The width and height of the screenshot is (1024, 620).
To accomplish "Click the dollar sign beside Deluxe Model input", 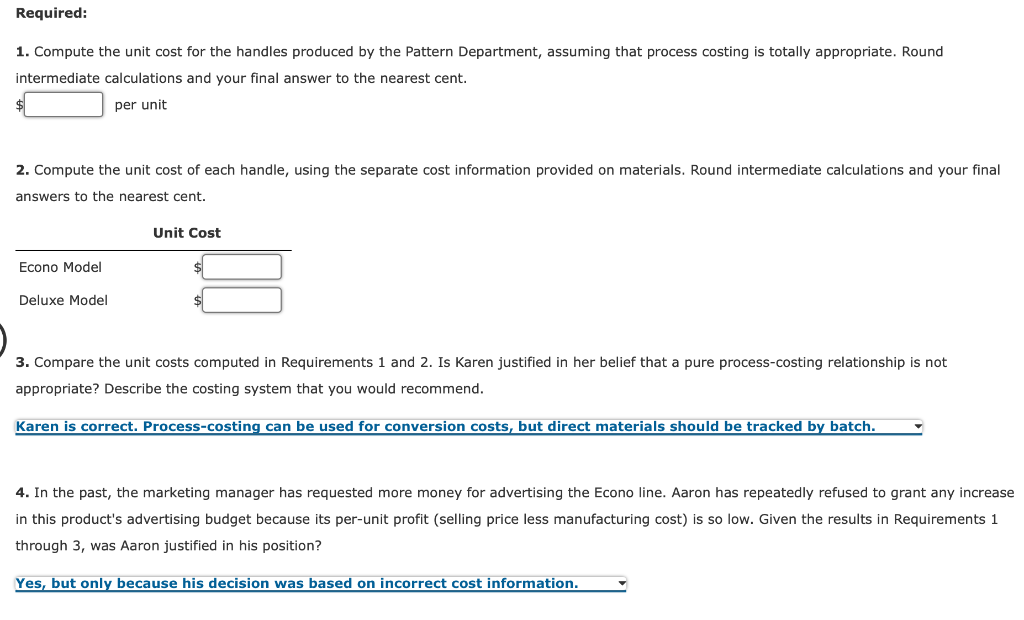I will pyautogui.click(x=197, y=300).
